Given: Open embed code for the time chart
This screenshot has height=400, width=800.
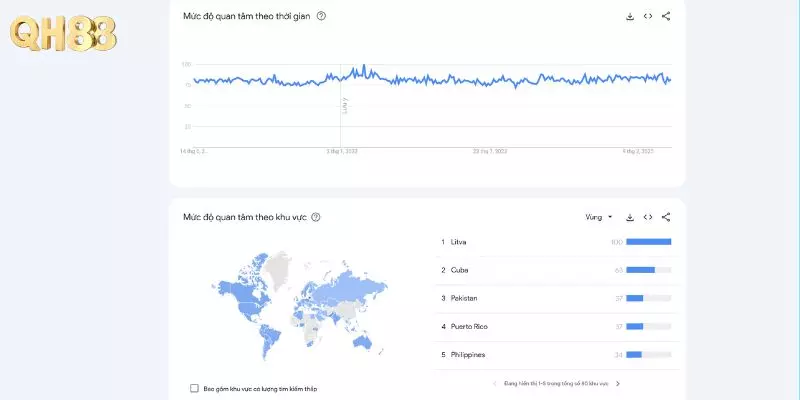Looking at the screenshot, I should point(648,16).
